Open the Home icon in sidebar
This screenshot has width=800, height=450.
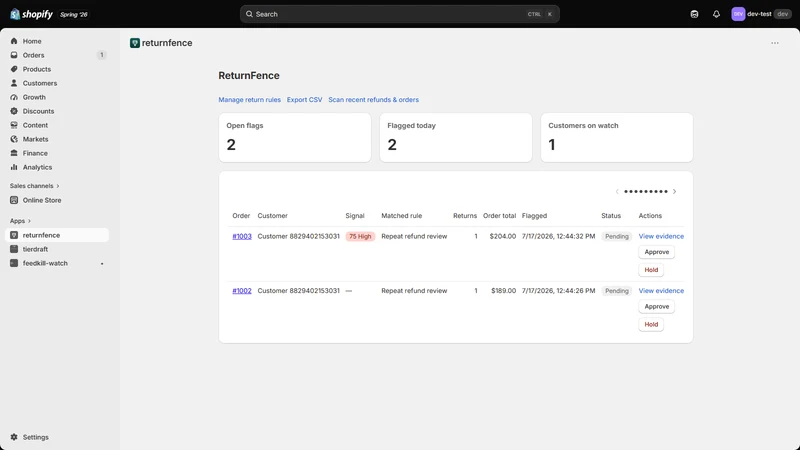tap(14, 41)
